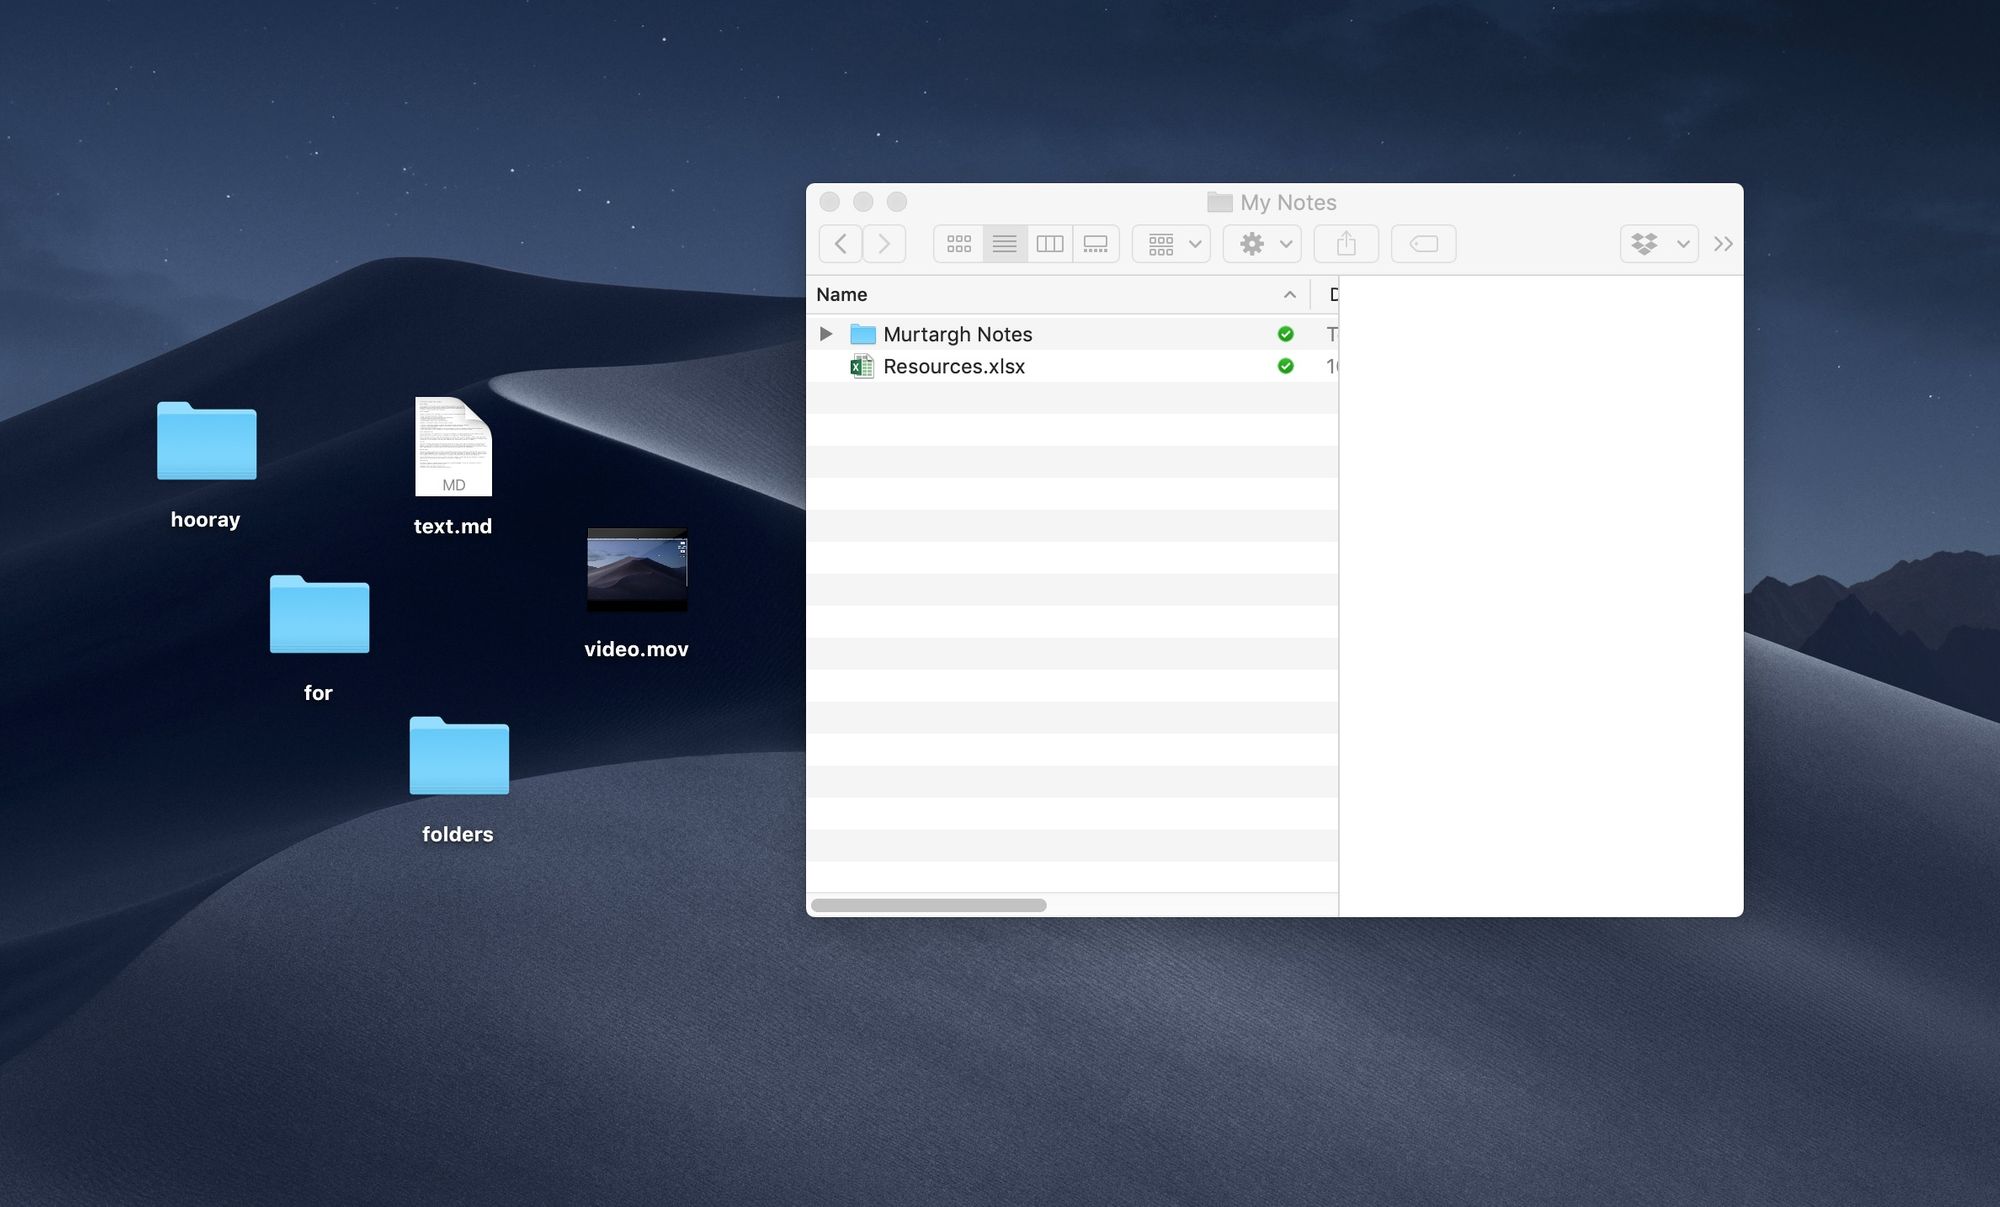2000x1207 pixels.
Task: Click the Dropbox icon in the toolbar
Action: (1645, 243)
